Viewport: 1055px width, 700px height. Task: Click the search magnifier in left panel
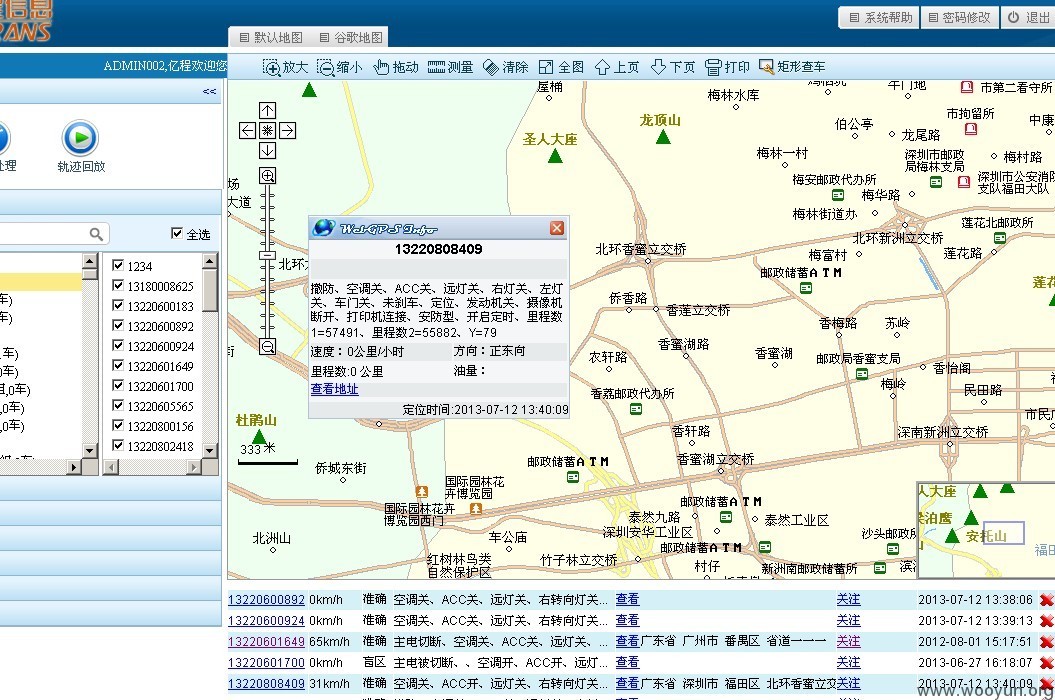pyautogui.click(x=96, y=234)
